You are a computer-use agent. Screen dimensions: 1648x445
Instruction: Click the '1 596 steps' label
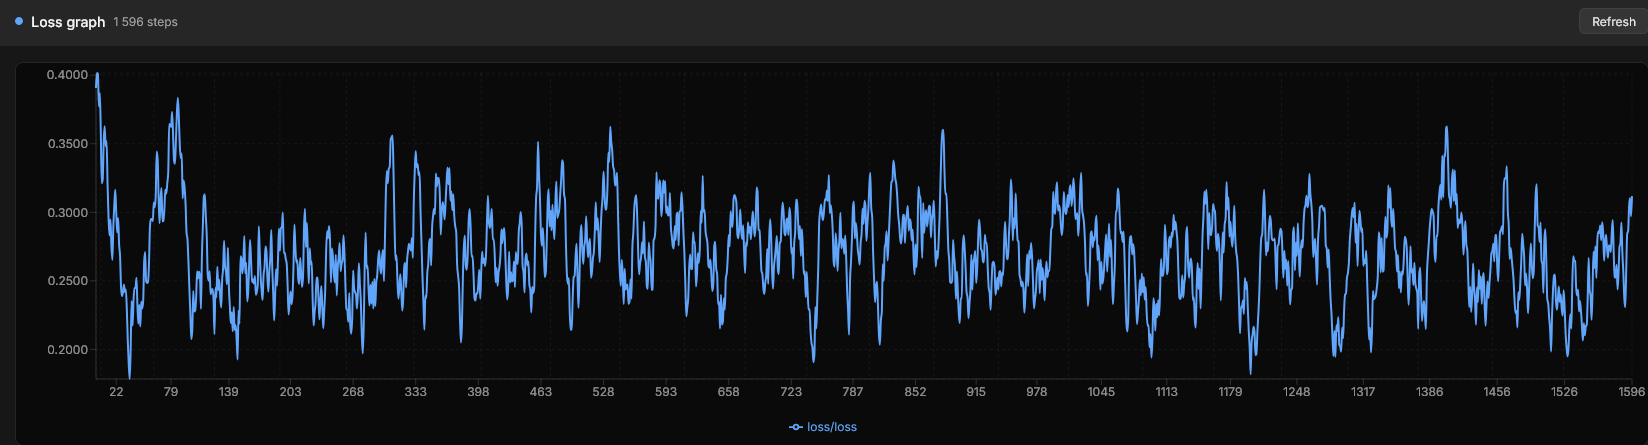coord(145,22)
